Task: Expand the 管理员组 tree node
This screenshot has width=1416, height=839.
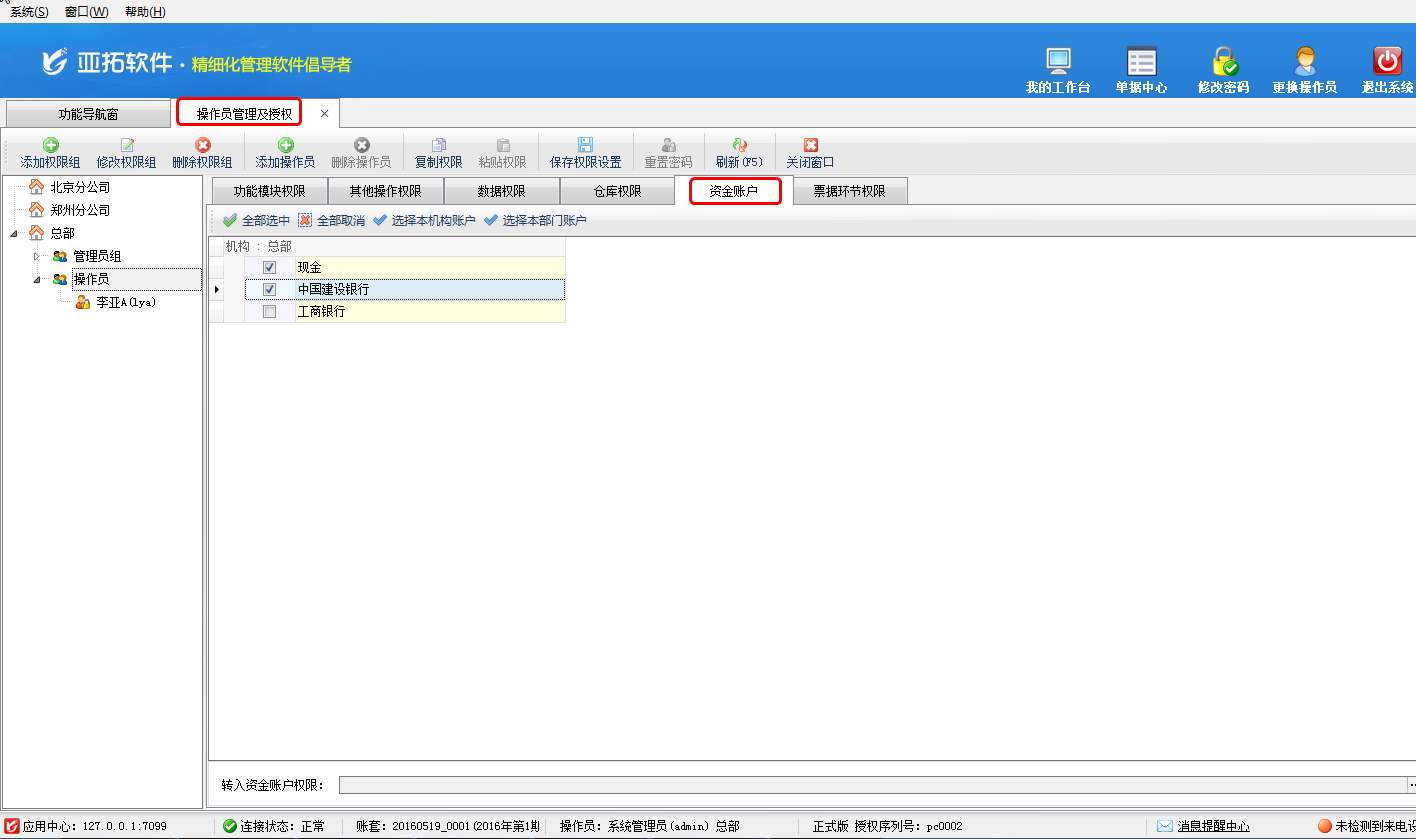Action: 38,257
